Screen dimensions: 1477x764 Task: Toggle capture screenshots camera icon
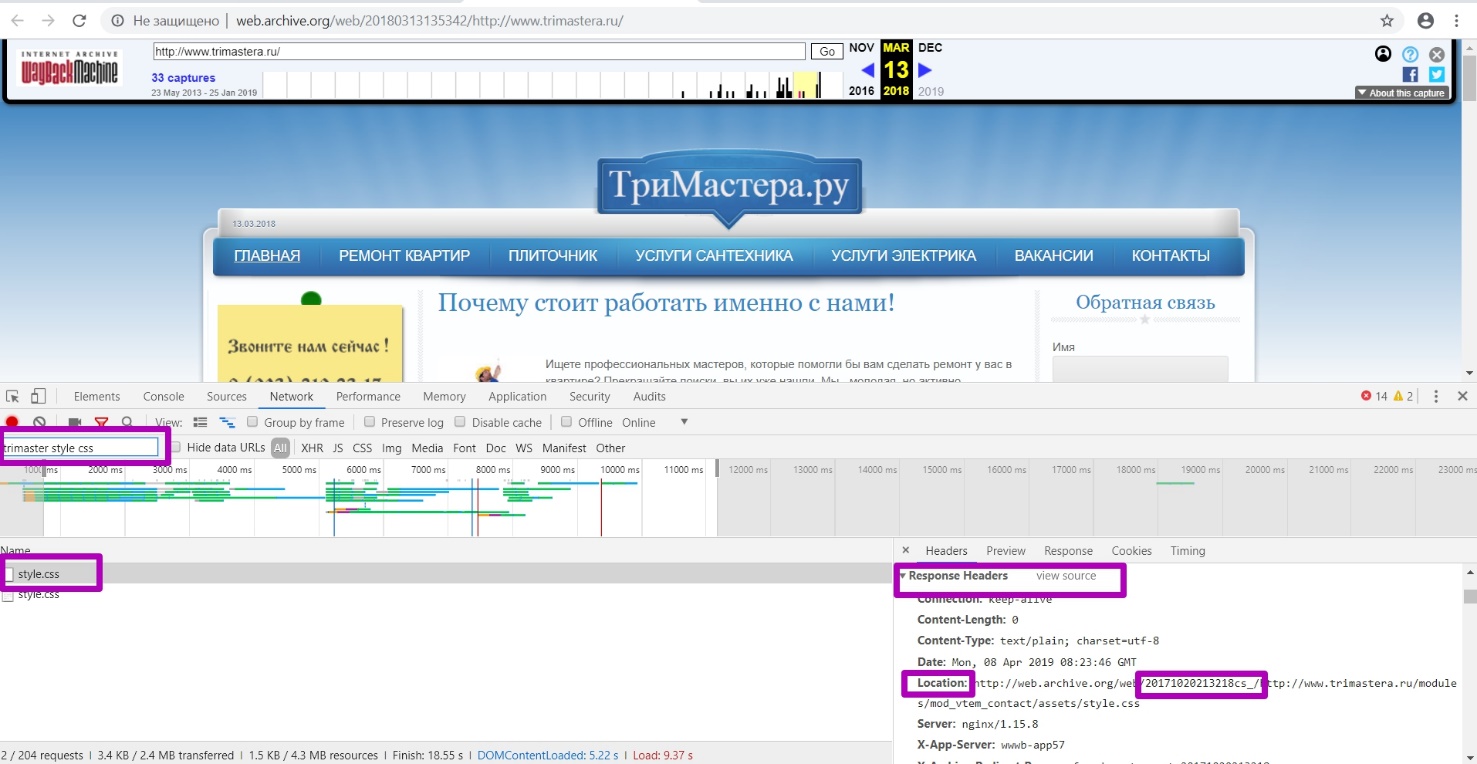pos(75,423)
